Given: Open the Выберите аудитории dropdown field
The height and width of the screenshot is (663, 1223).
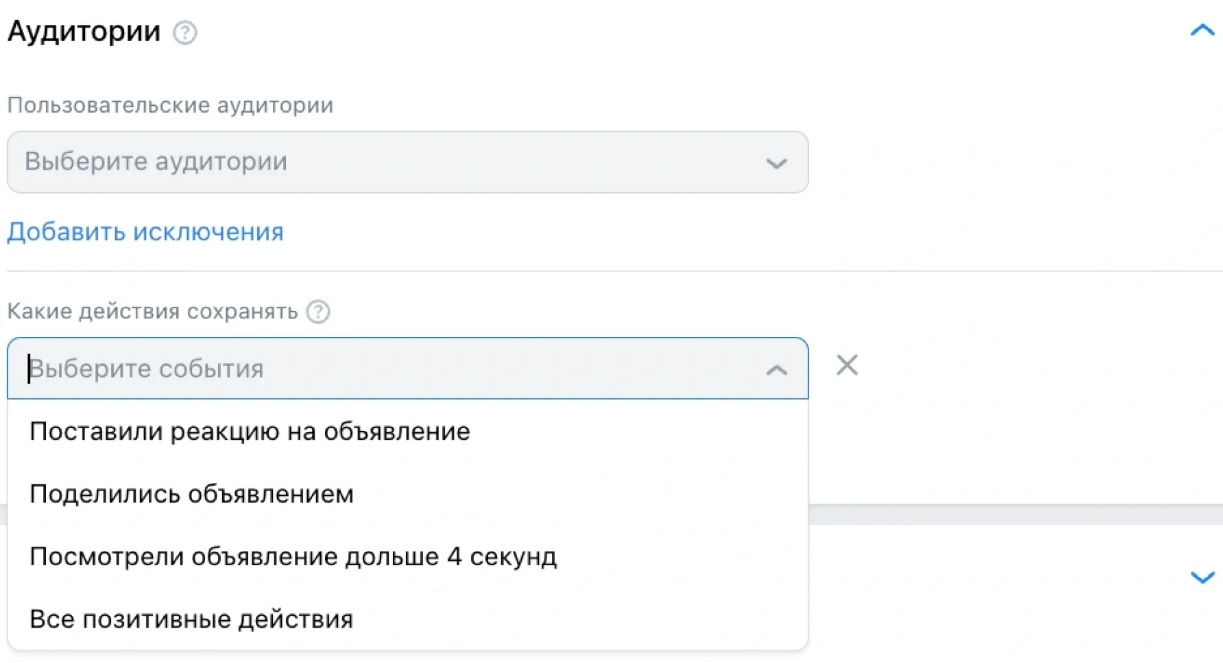Looking at the screenshot, I should point(407,162).
